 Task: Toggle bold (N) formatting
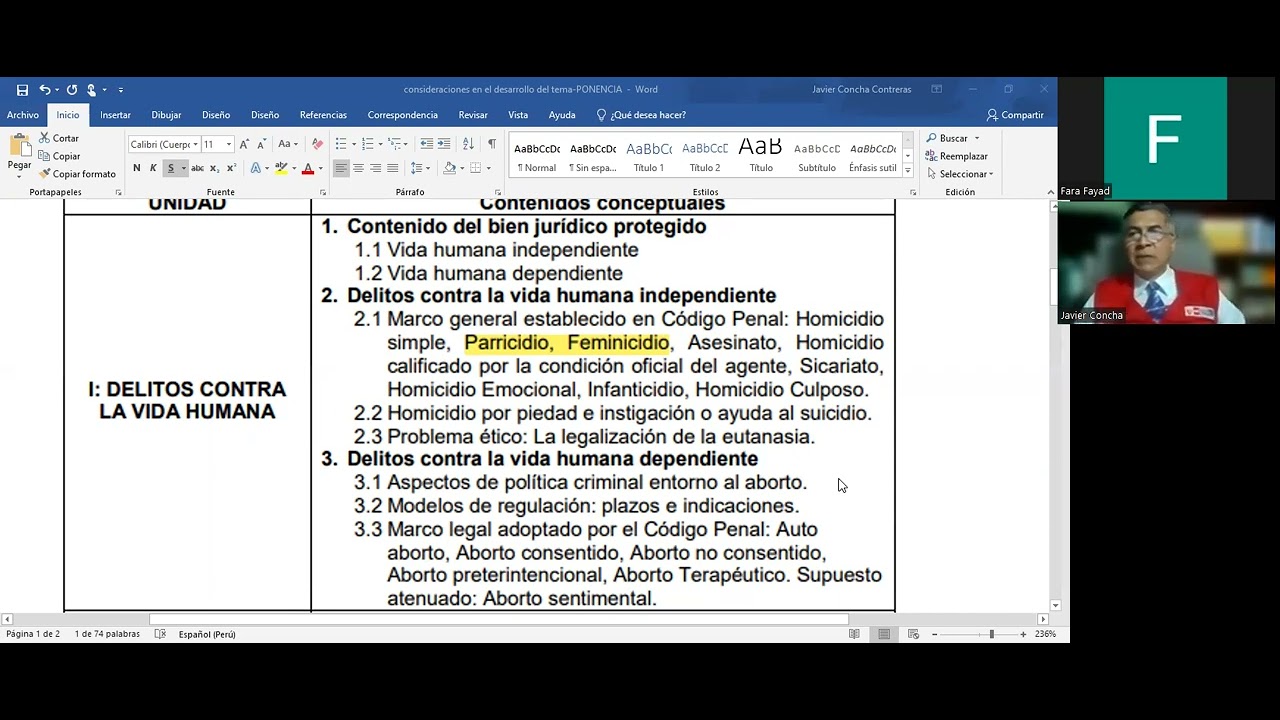click(x=137, y=168)
